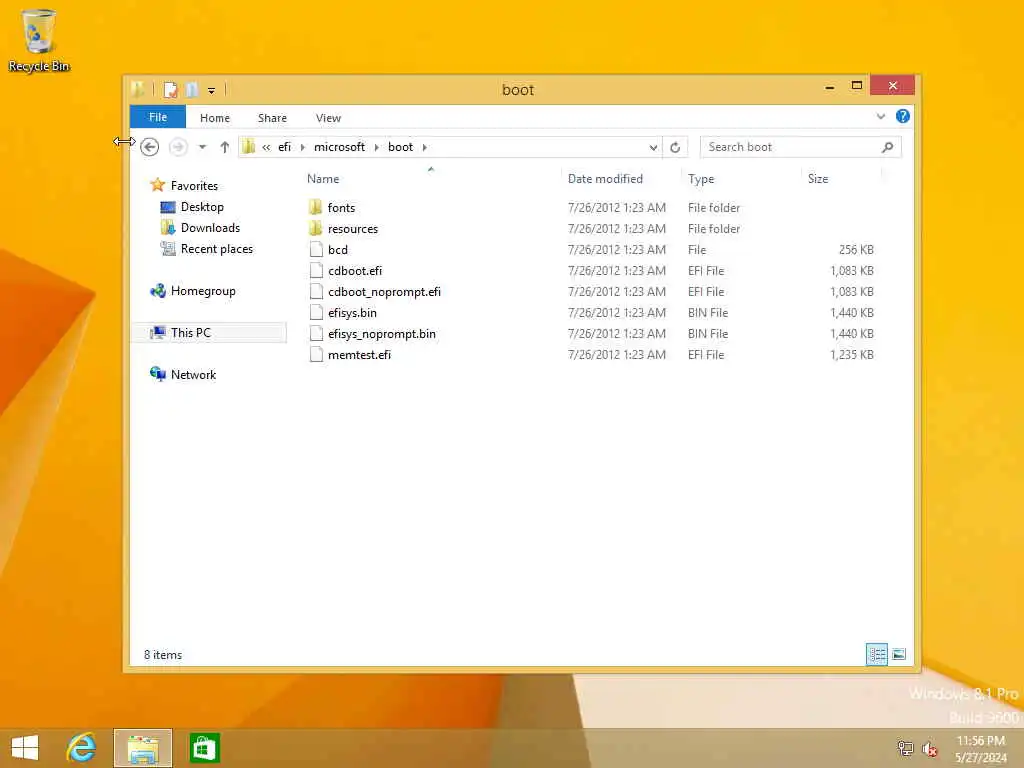Open the Windows Start button
The image size is (1024, 768).
[25, 748]
